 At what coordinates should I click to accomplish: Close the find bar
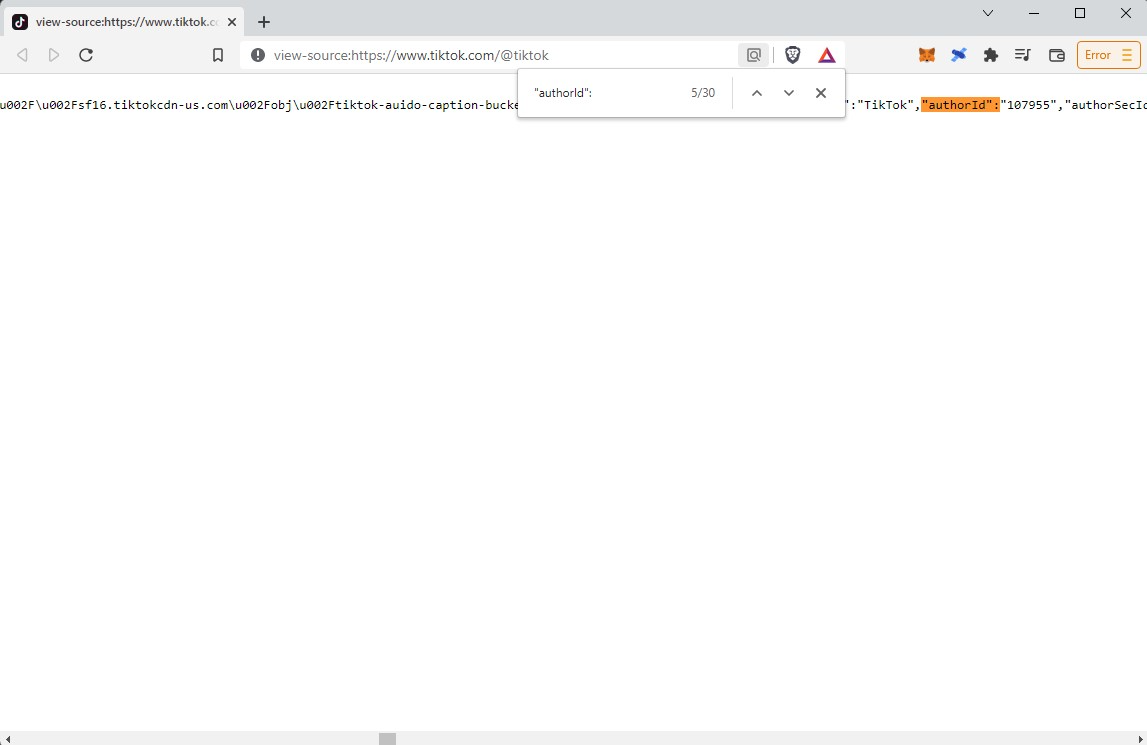821,93
